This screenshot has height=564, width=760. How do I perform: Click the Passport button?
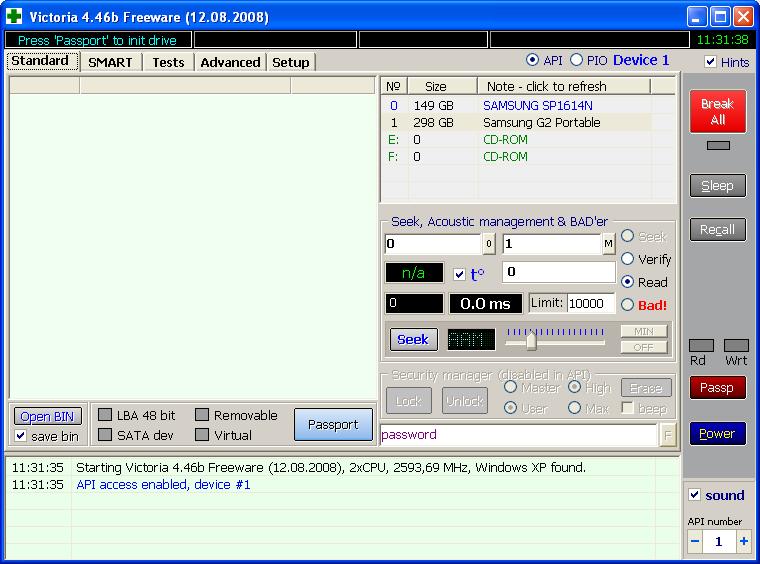pos(333,424)
